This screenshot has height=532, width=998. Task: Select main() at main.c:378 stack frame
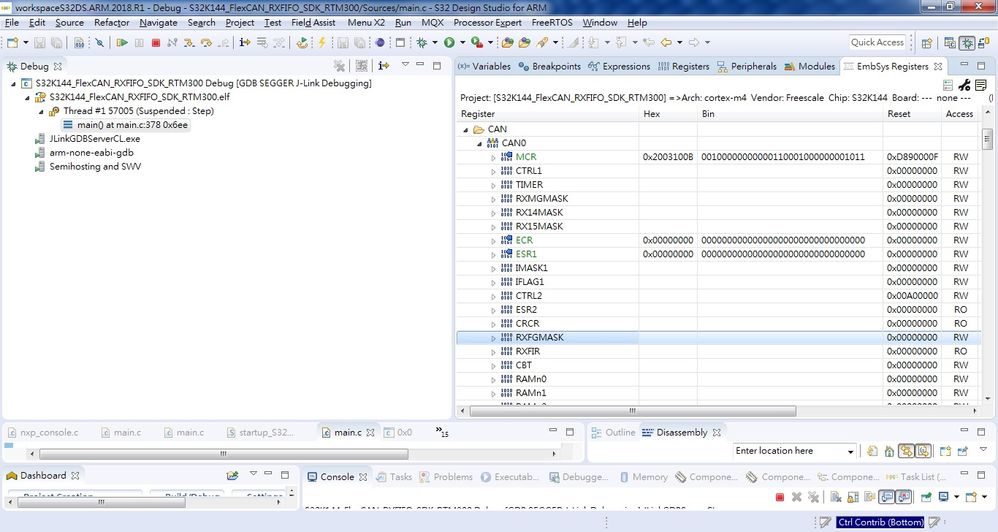(126, 125)
